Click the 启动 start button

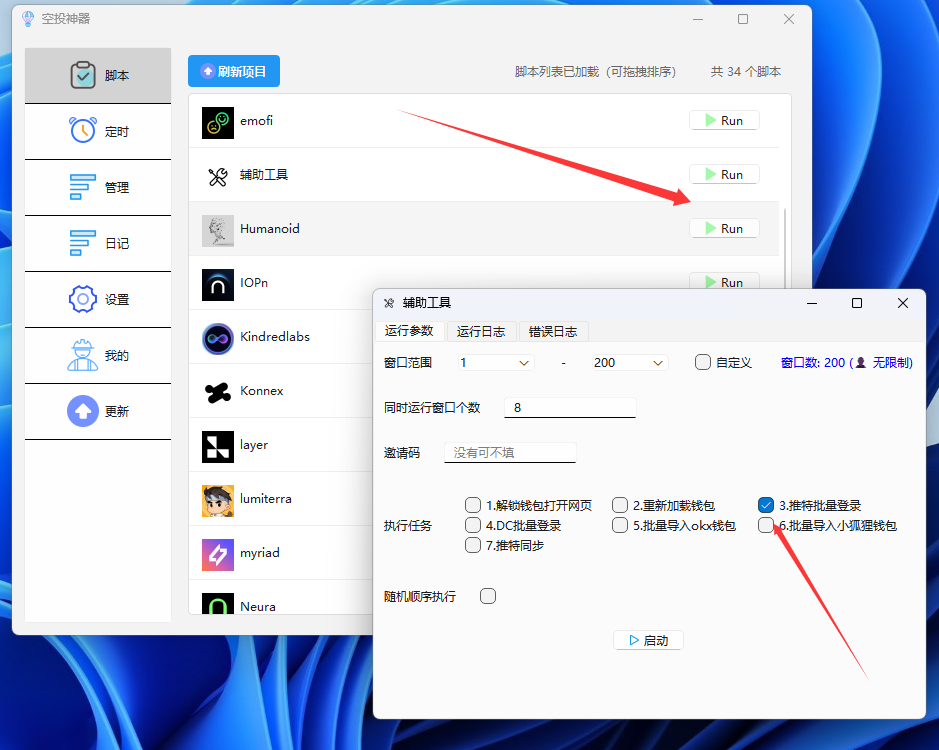[x=647, y=640]
